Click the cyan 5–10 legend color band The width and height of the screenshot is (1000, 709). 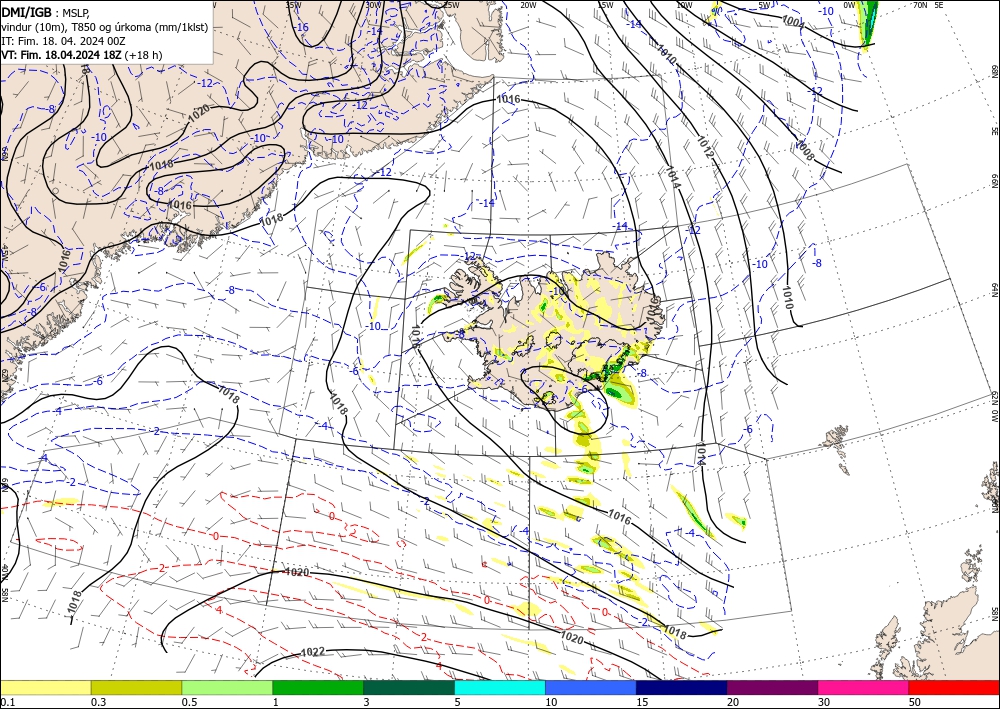[500, 687]
